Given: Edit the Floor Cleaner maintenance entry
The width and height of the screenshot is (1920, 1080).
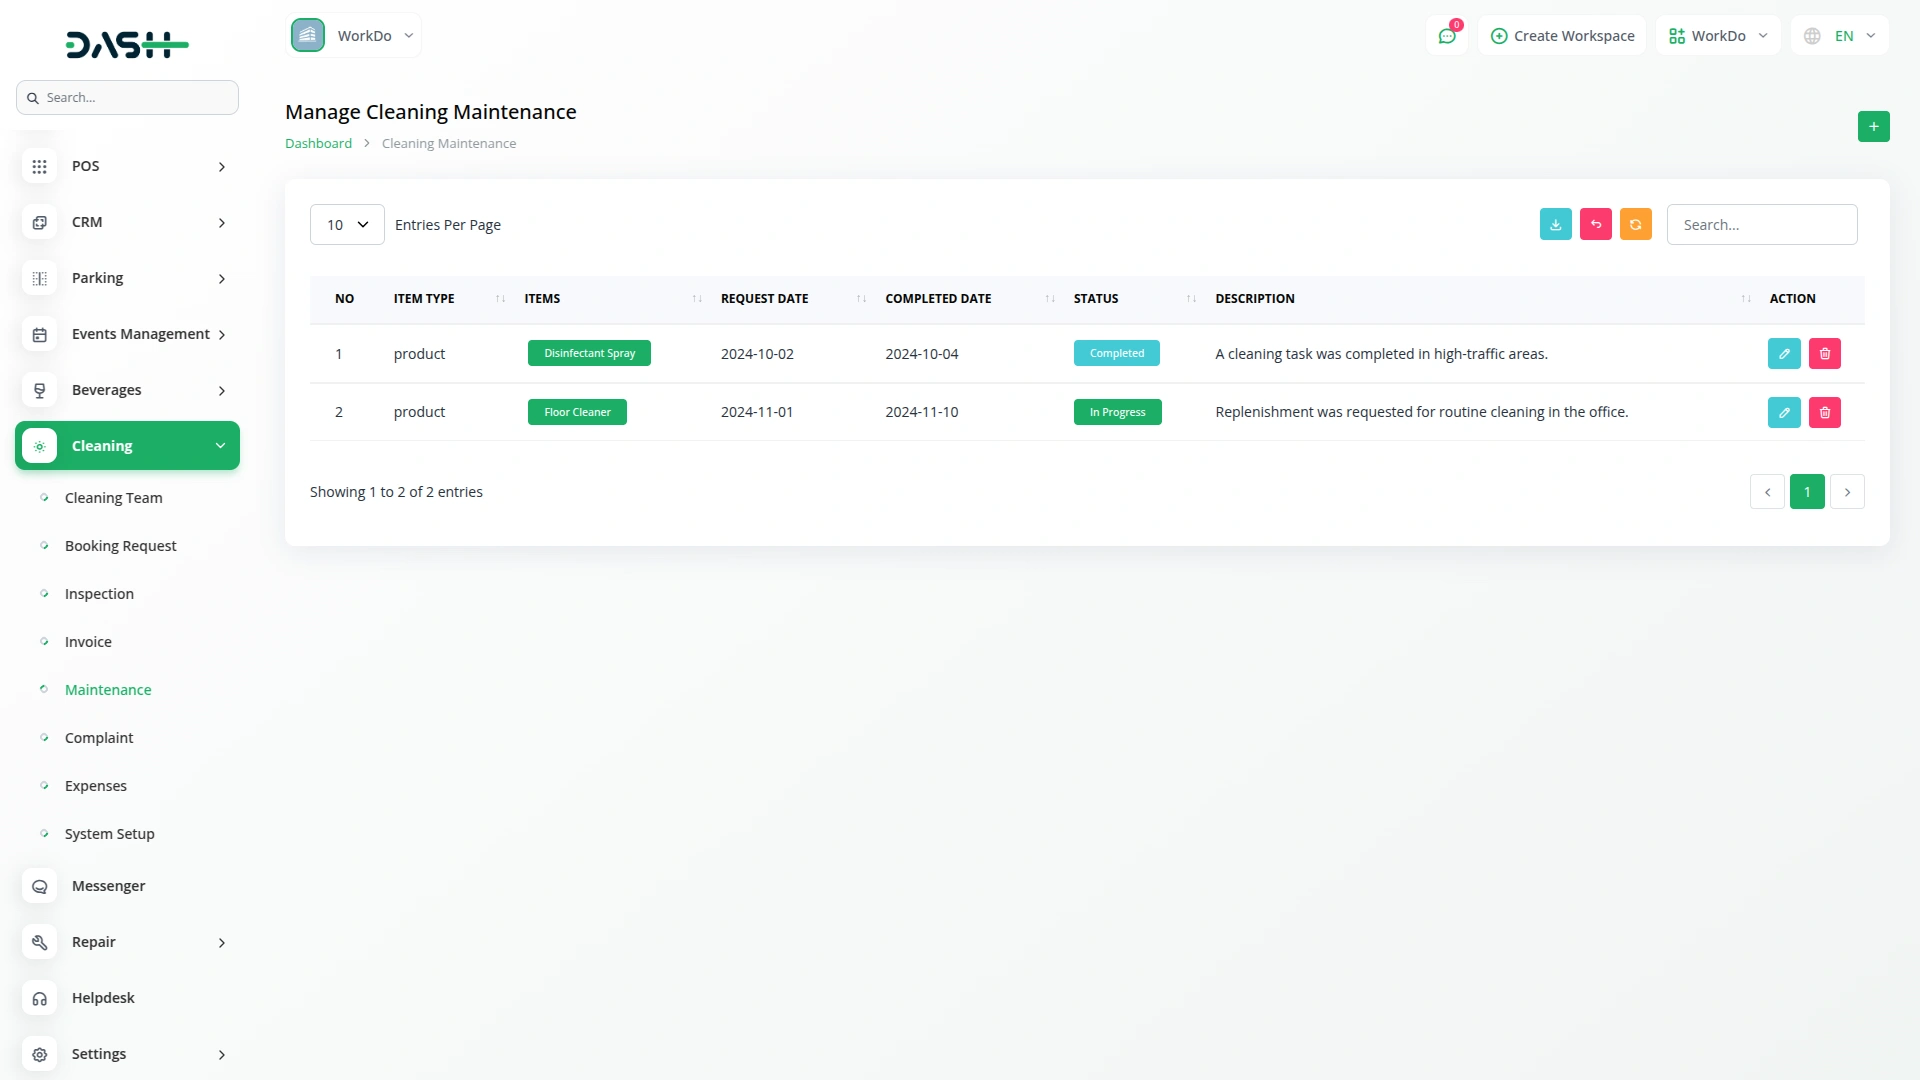Looking at the screenshot, I should tap(1783, 412).
